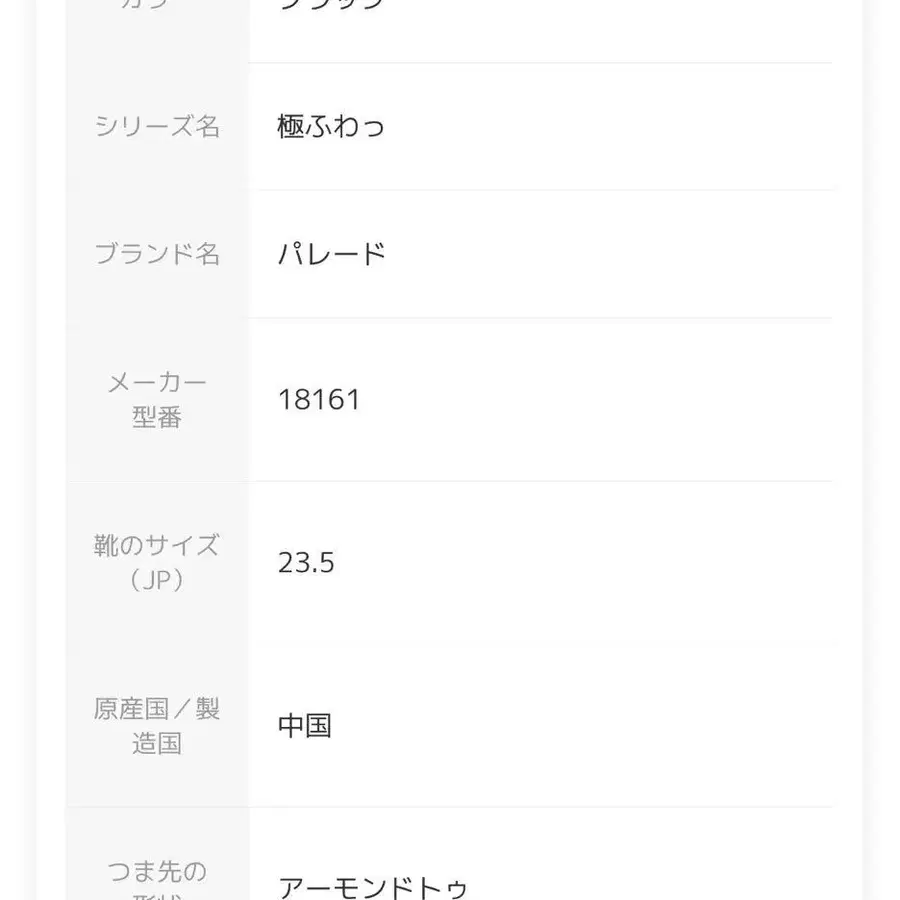Click the cut-off label in top row
The width and height of the screenshot is (900, 900).
pos(157,5)
